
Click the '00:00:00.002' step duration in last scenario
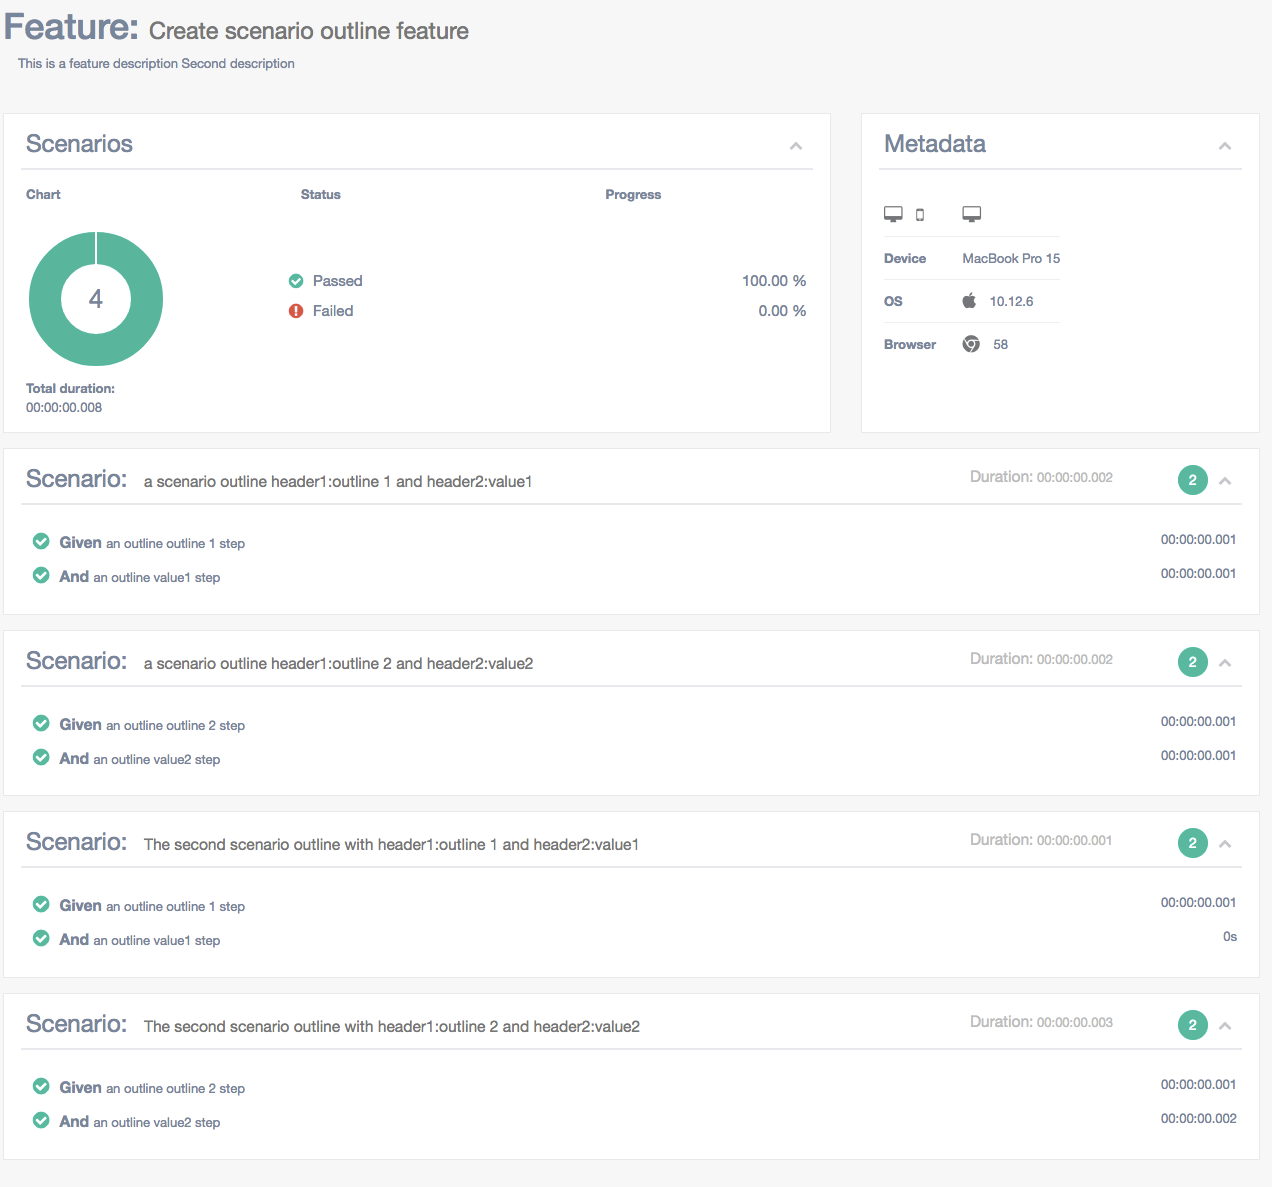click(1198, 1119)
